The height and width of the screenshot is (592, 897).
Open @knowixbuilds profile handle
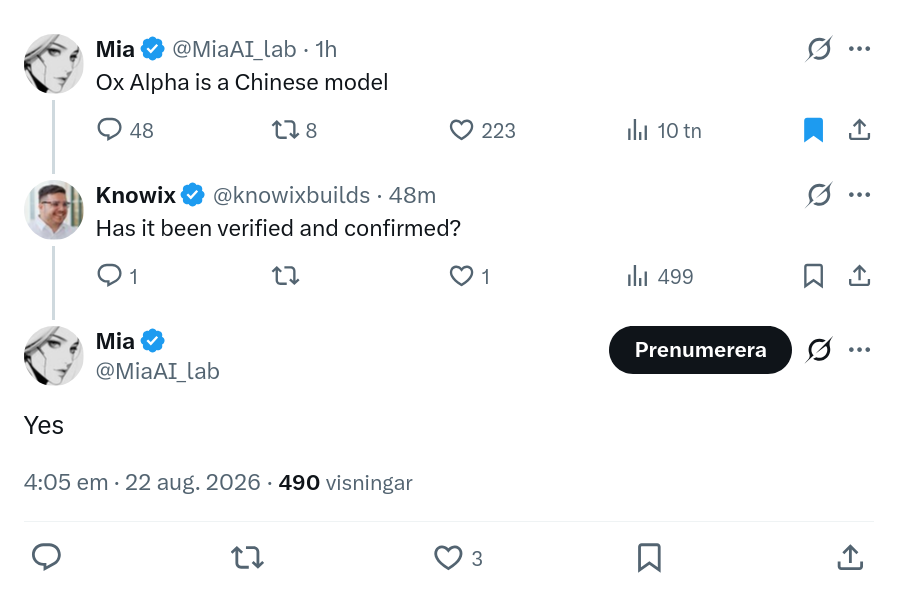point(291,196)
